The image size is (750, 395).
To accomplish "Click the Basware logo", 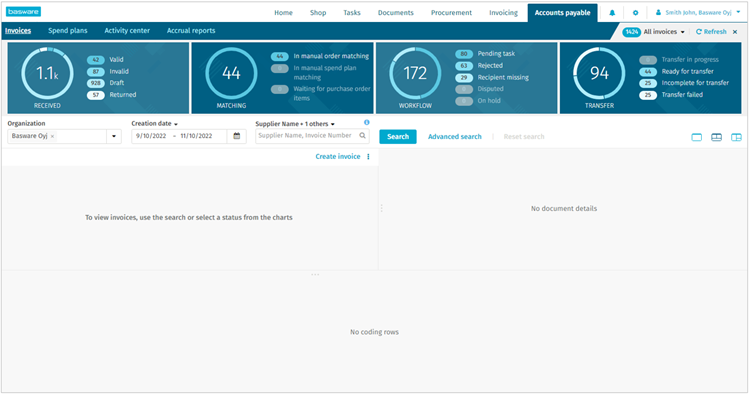I will tap(23, 11).
